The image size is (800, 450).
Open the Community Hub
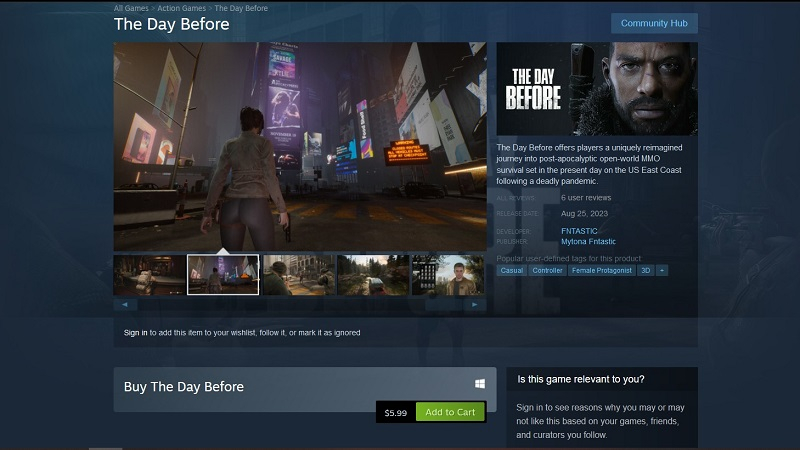pos(654,23)
